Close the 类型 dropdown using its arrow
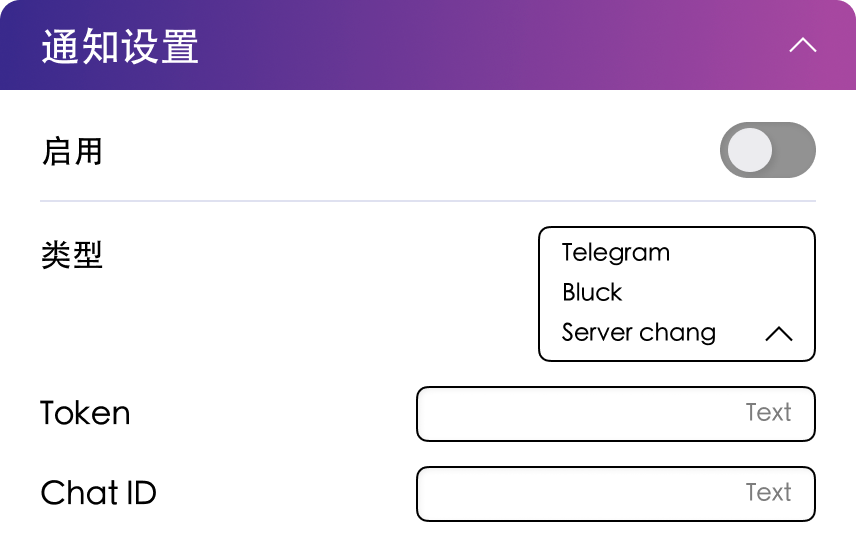This screenshot has height=554, width=856. tap(778, 334)
